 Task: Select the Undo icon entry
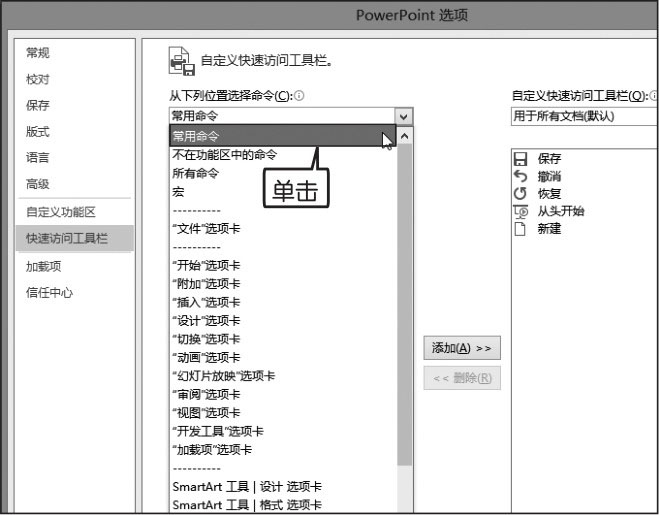(520, 176)
